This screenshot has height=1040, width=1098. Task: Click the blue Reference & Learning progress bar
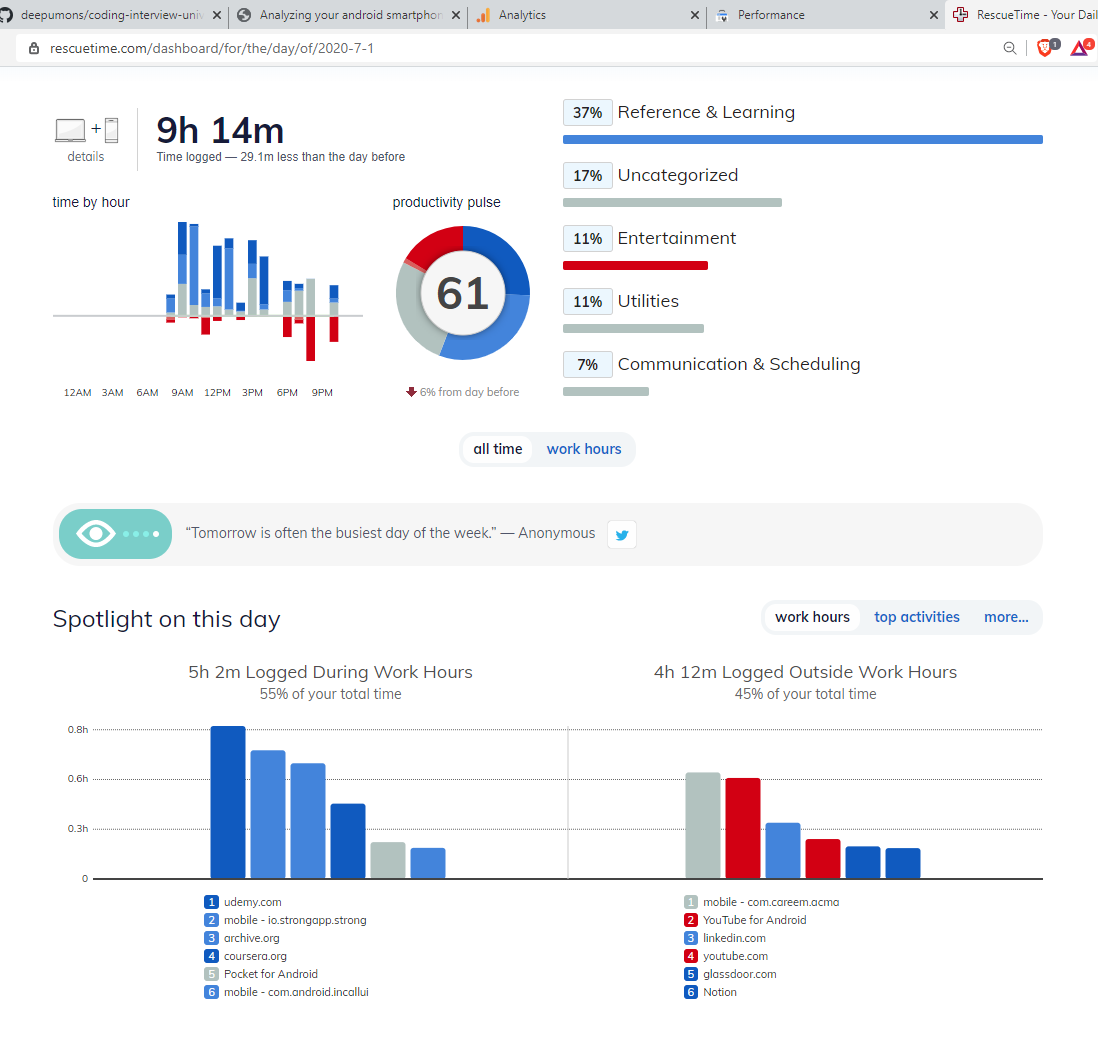[x=802, y=139]
